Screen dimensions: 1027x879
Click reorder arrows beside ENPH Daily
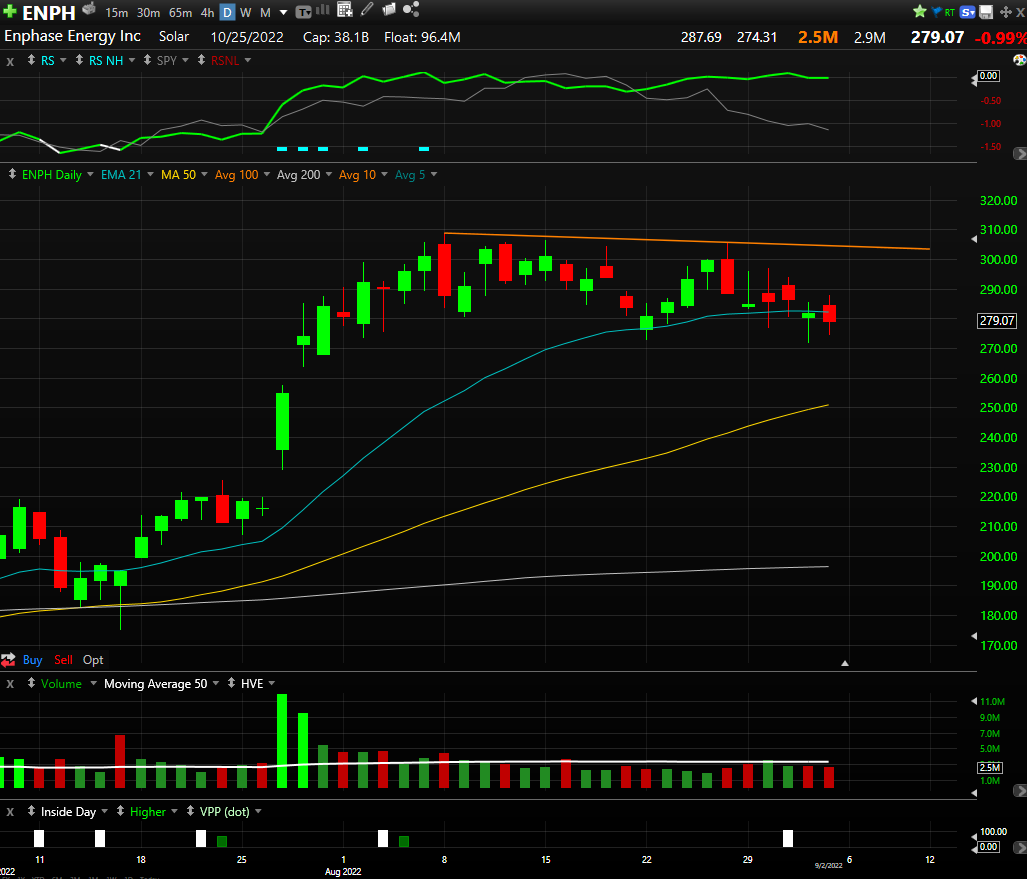coord(12,174)
